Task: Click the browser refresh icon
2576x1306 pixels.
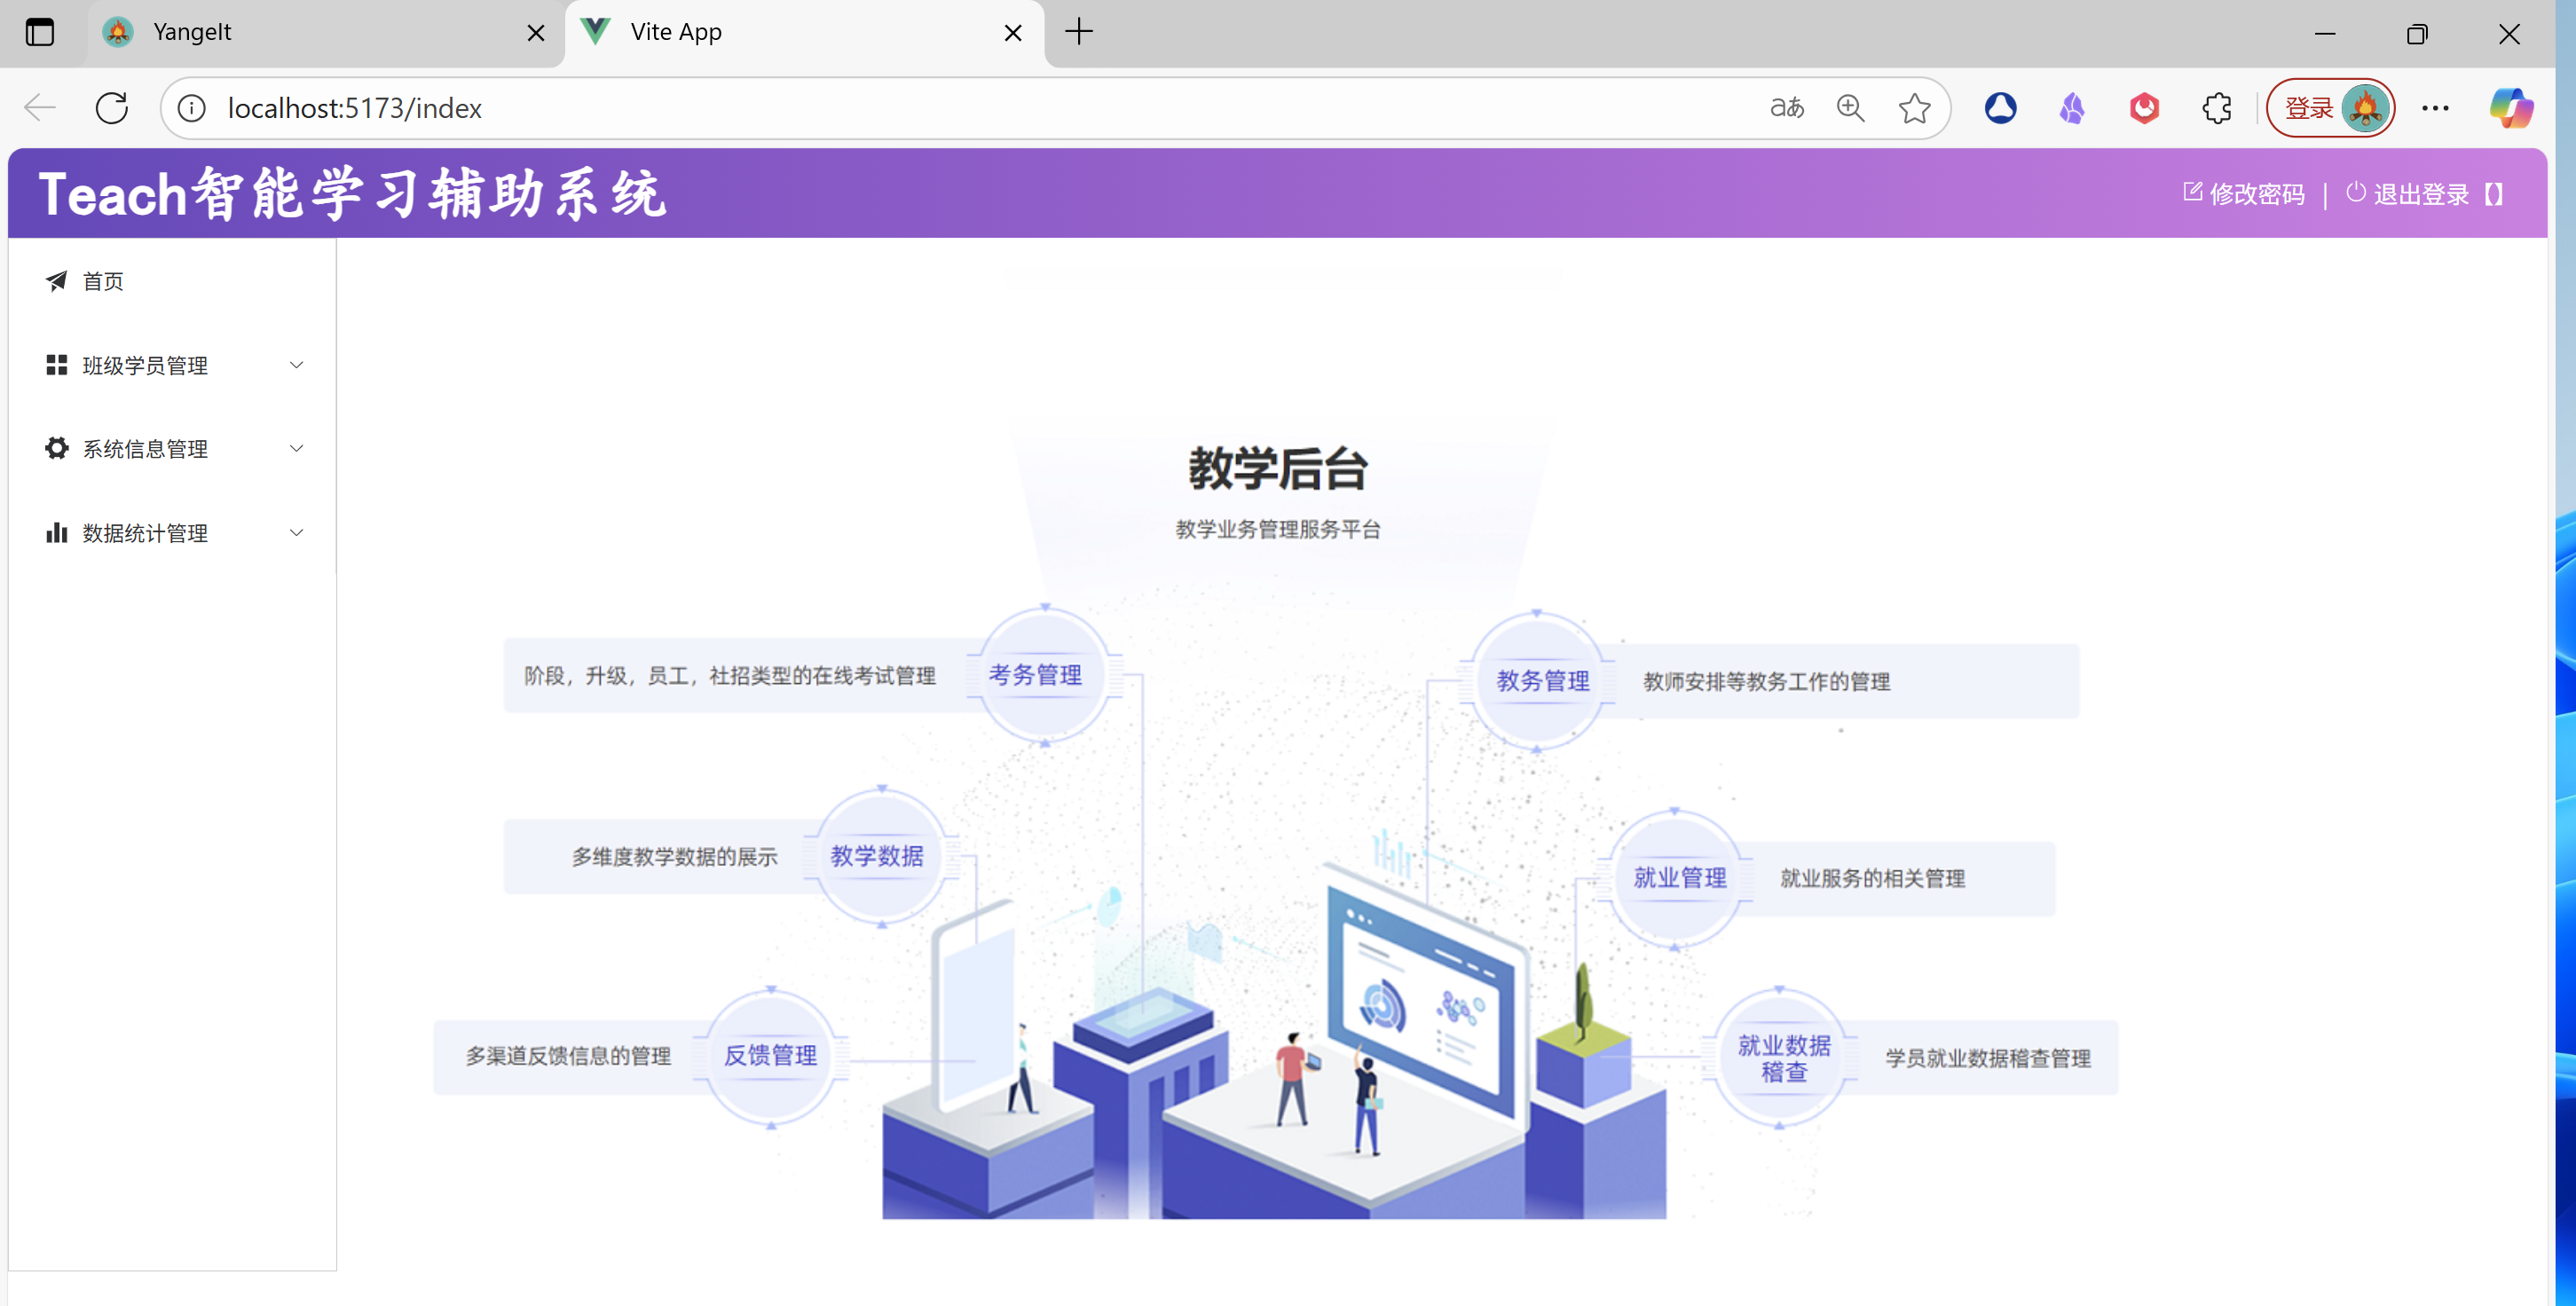Action: (x=112, y=108)
